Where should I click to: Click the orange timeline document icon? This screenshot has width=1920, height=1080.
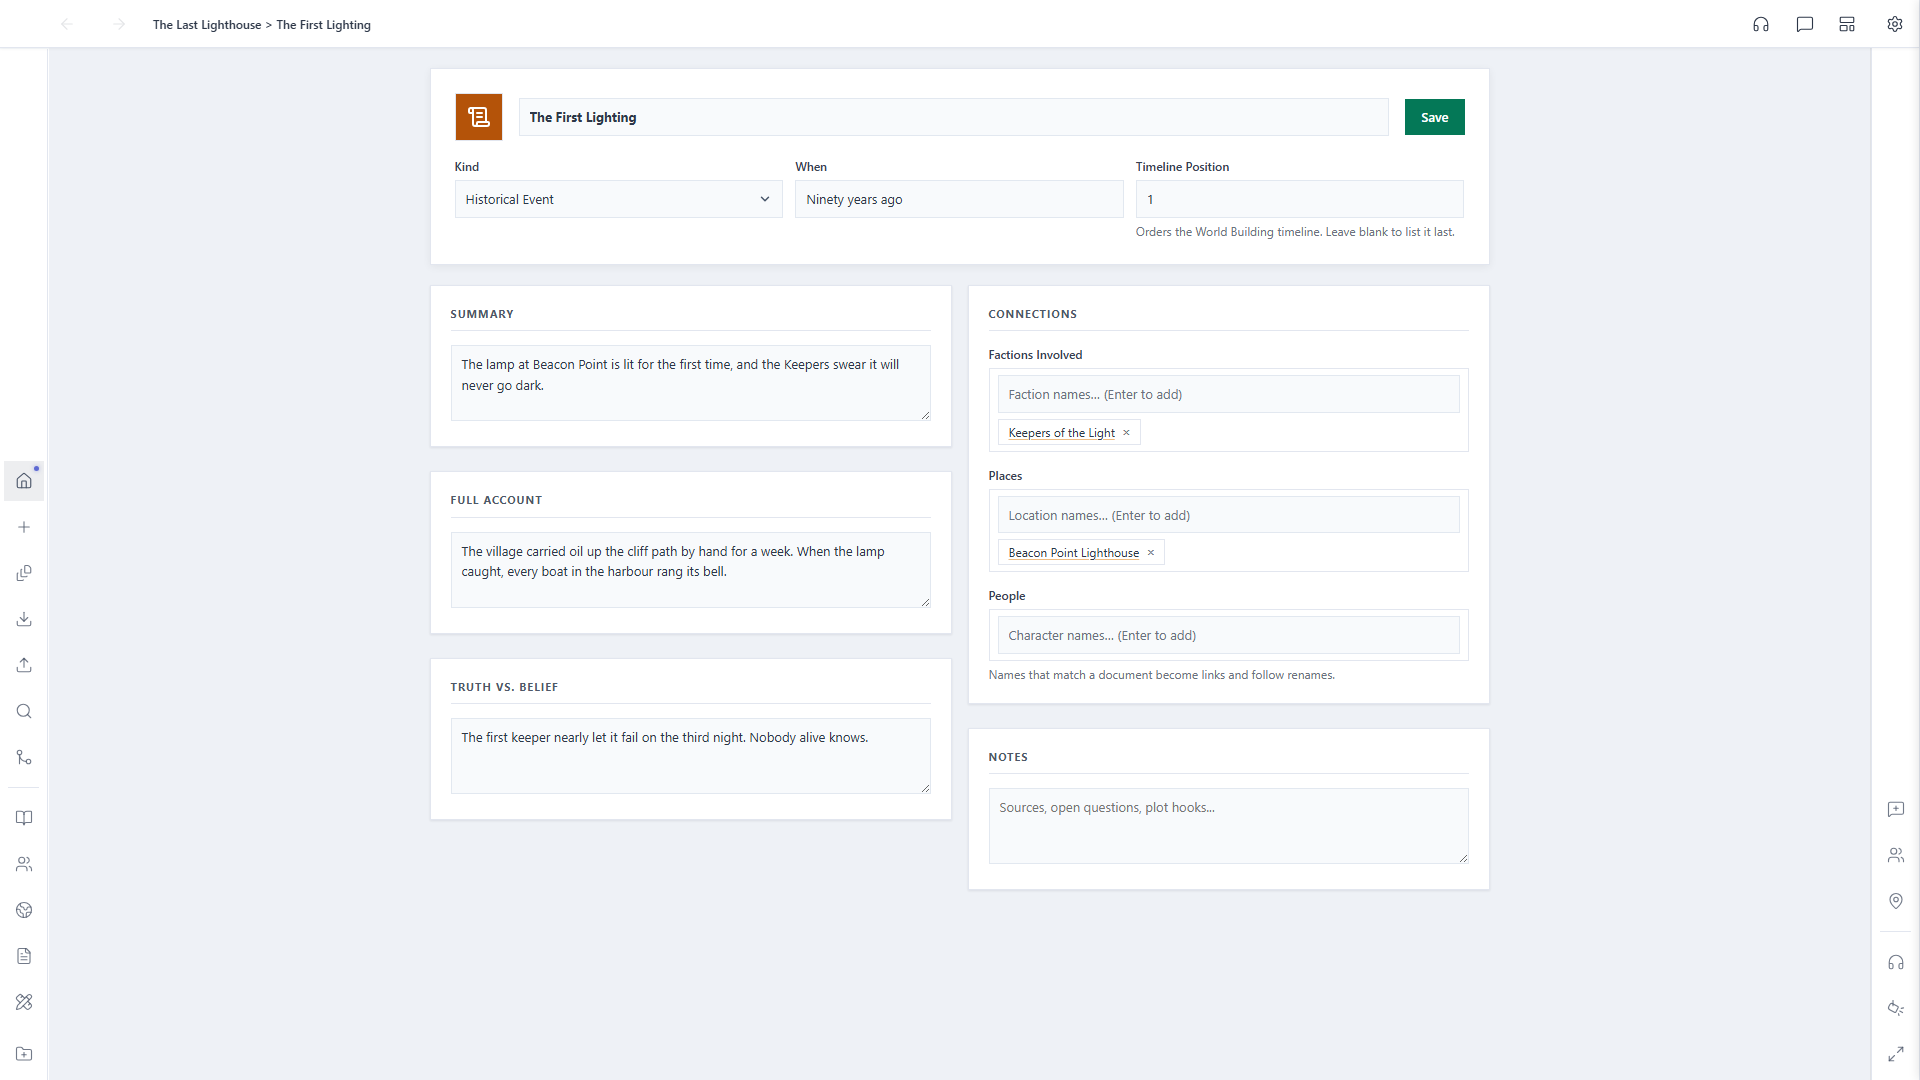point(478,117)
